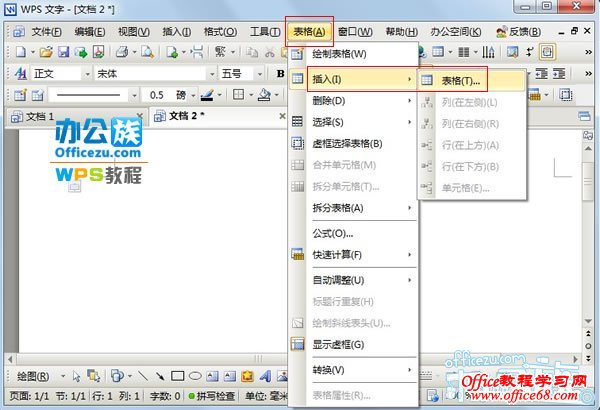Click the New document icon
This screenshot has width=600, height=410.
[21, 52]
